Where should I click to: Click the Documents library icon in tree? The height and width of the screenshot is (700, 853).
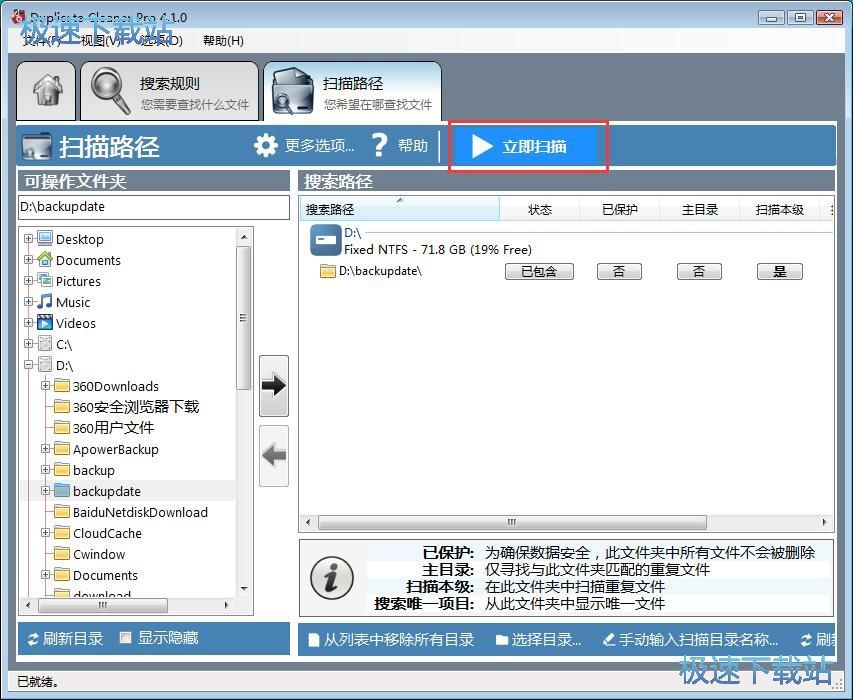pyautogui.click(x=45, y=259)
